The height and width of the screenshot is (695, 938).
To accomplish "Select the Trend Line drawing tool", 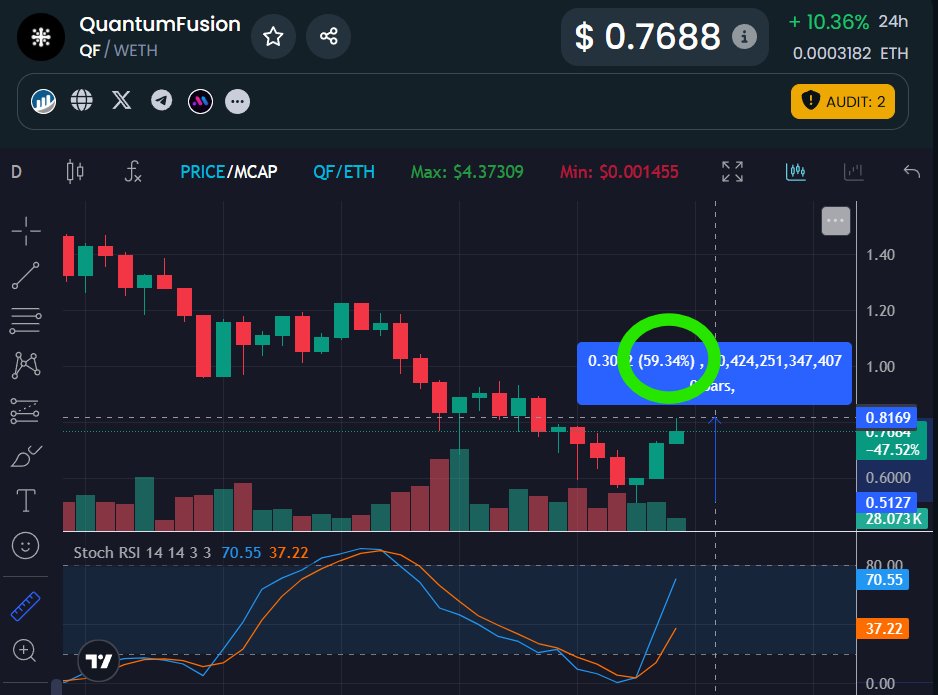I will tap(26, 274).
